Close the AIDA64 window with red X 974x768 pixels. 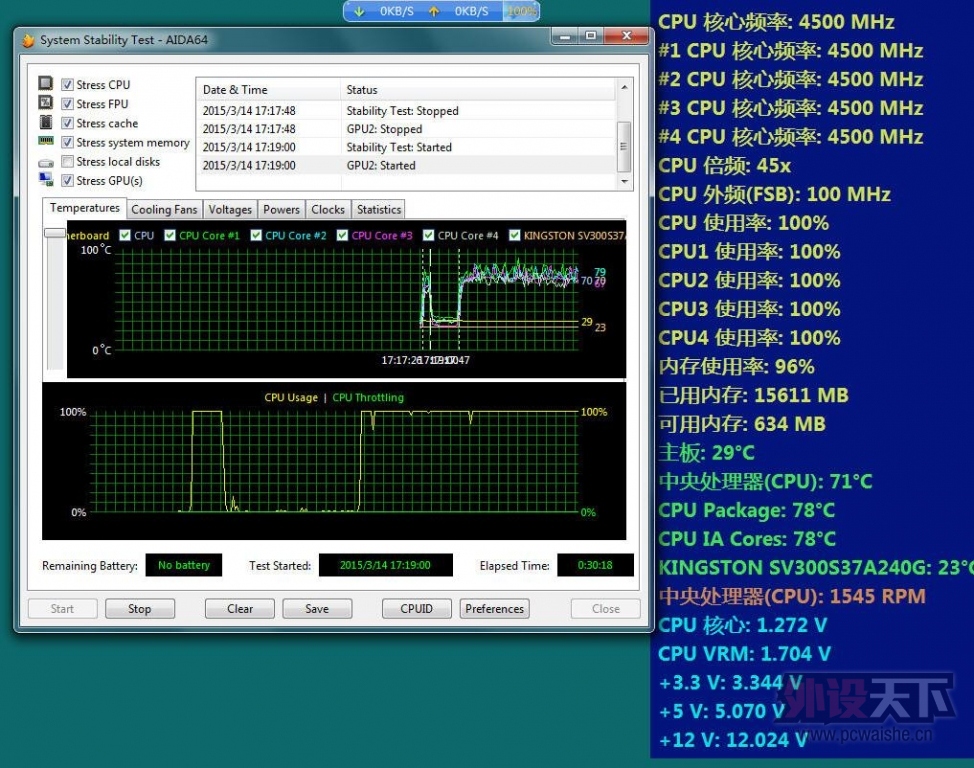(626, 36)
